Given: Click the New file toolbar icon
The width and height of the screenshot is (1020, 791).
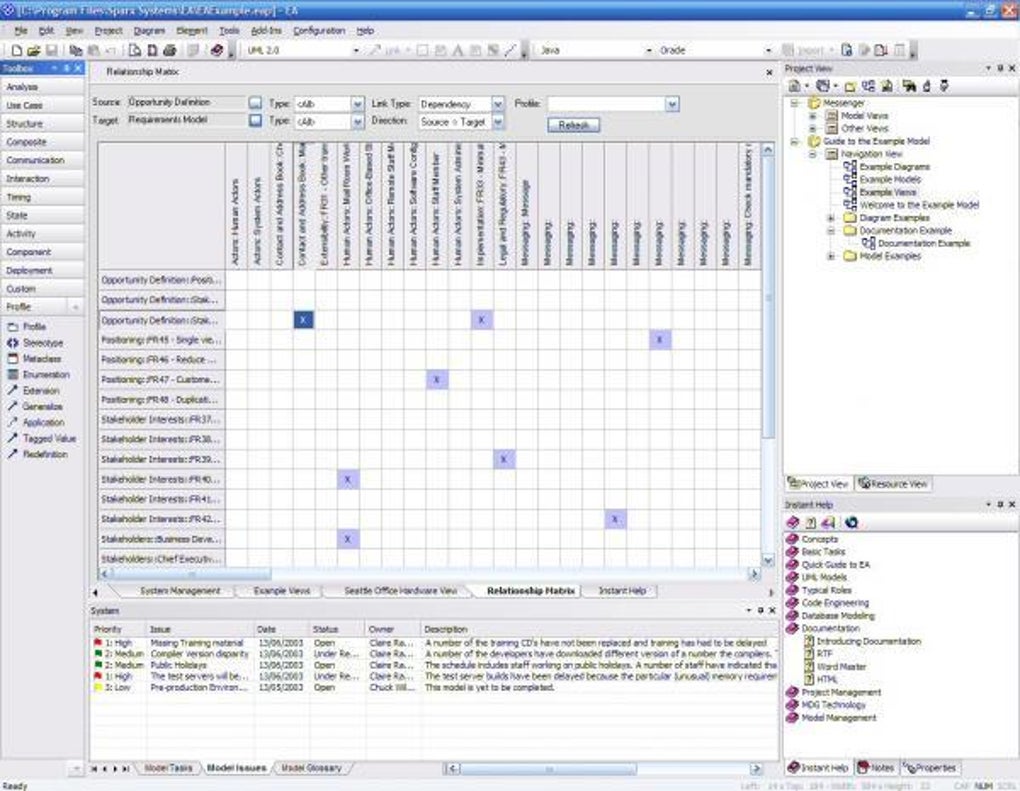Looking at the screenshot, I should coord(17,50).
